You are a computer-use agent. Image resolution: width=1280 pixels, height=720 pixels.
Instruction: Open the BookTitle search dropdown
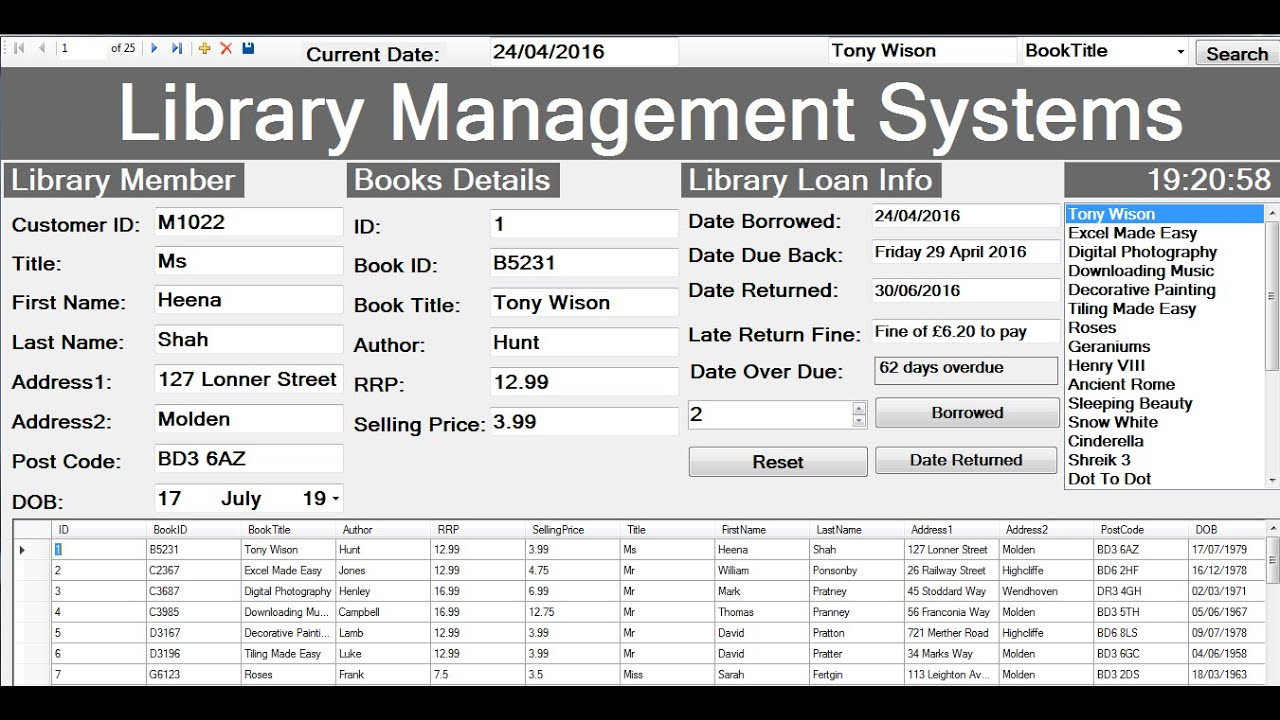[x=1180, y=52]
